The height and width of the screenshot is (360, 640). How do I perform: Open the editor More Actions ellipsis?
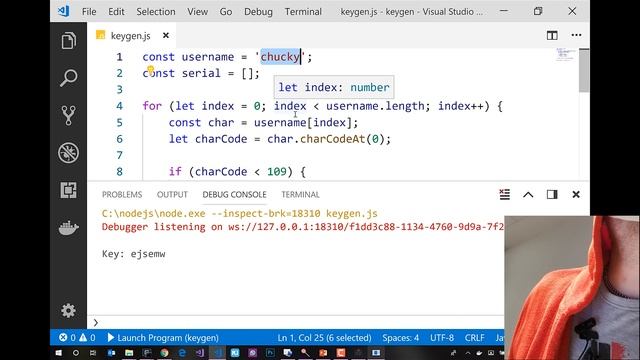coord(576,35)
